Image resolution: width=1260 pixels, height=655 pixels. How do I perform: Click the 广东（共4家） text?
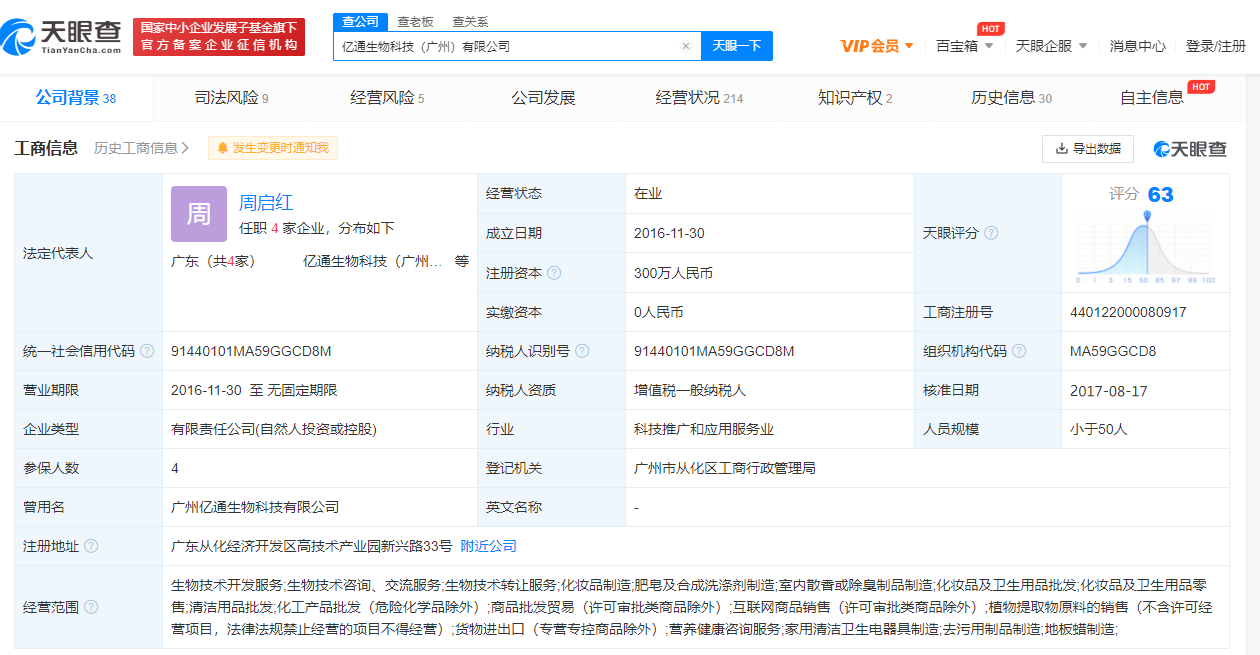214,261
